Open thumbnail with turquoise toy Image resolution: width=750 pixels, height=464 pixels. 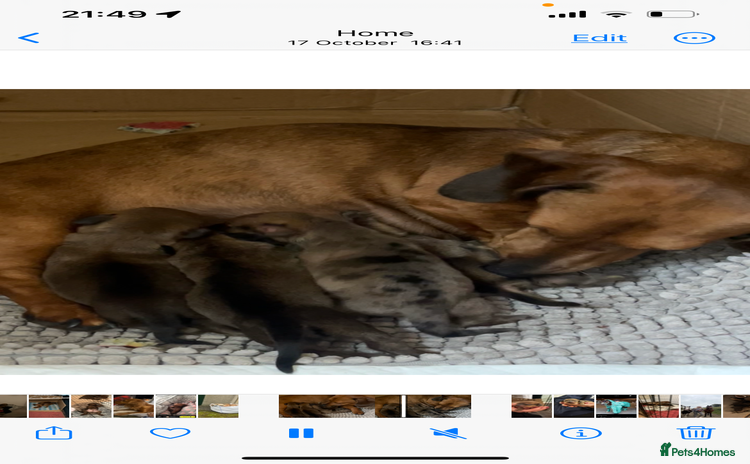pos(616,406)
